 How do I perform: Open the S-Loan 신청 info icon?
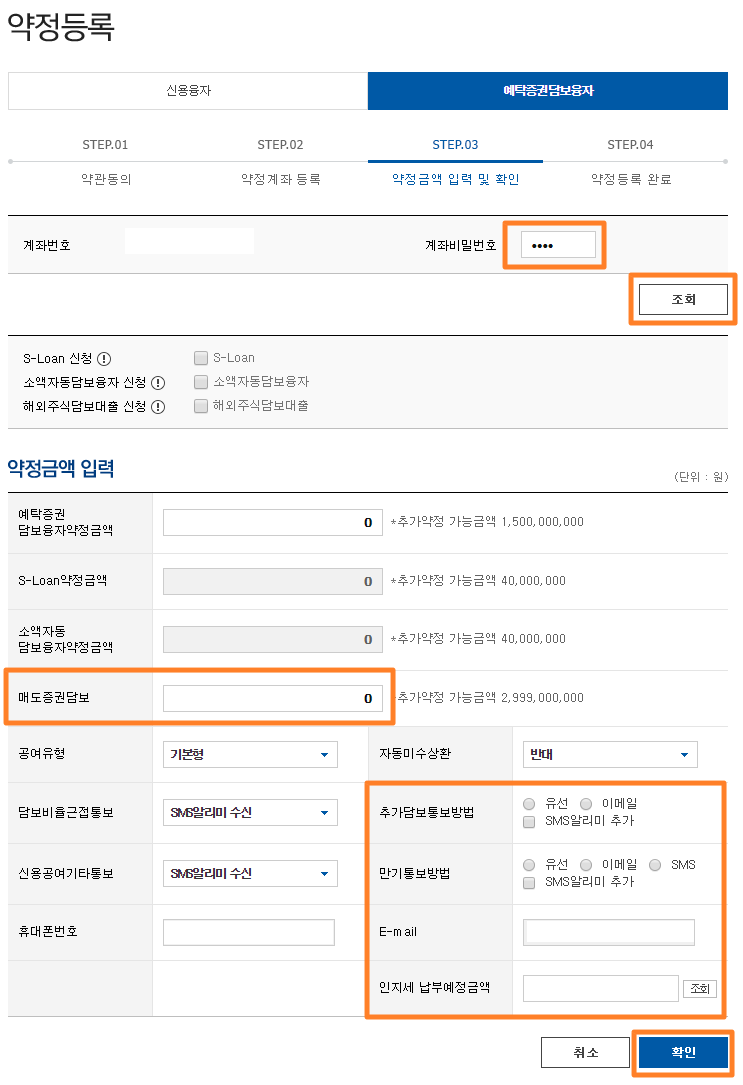pyautogui.click(x=104, y=358)
